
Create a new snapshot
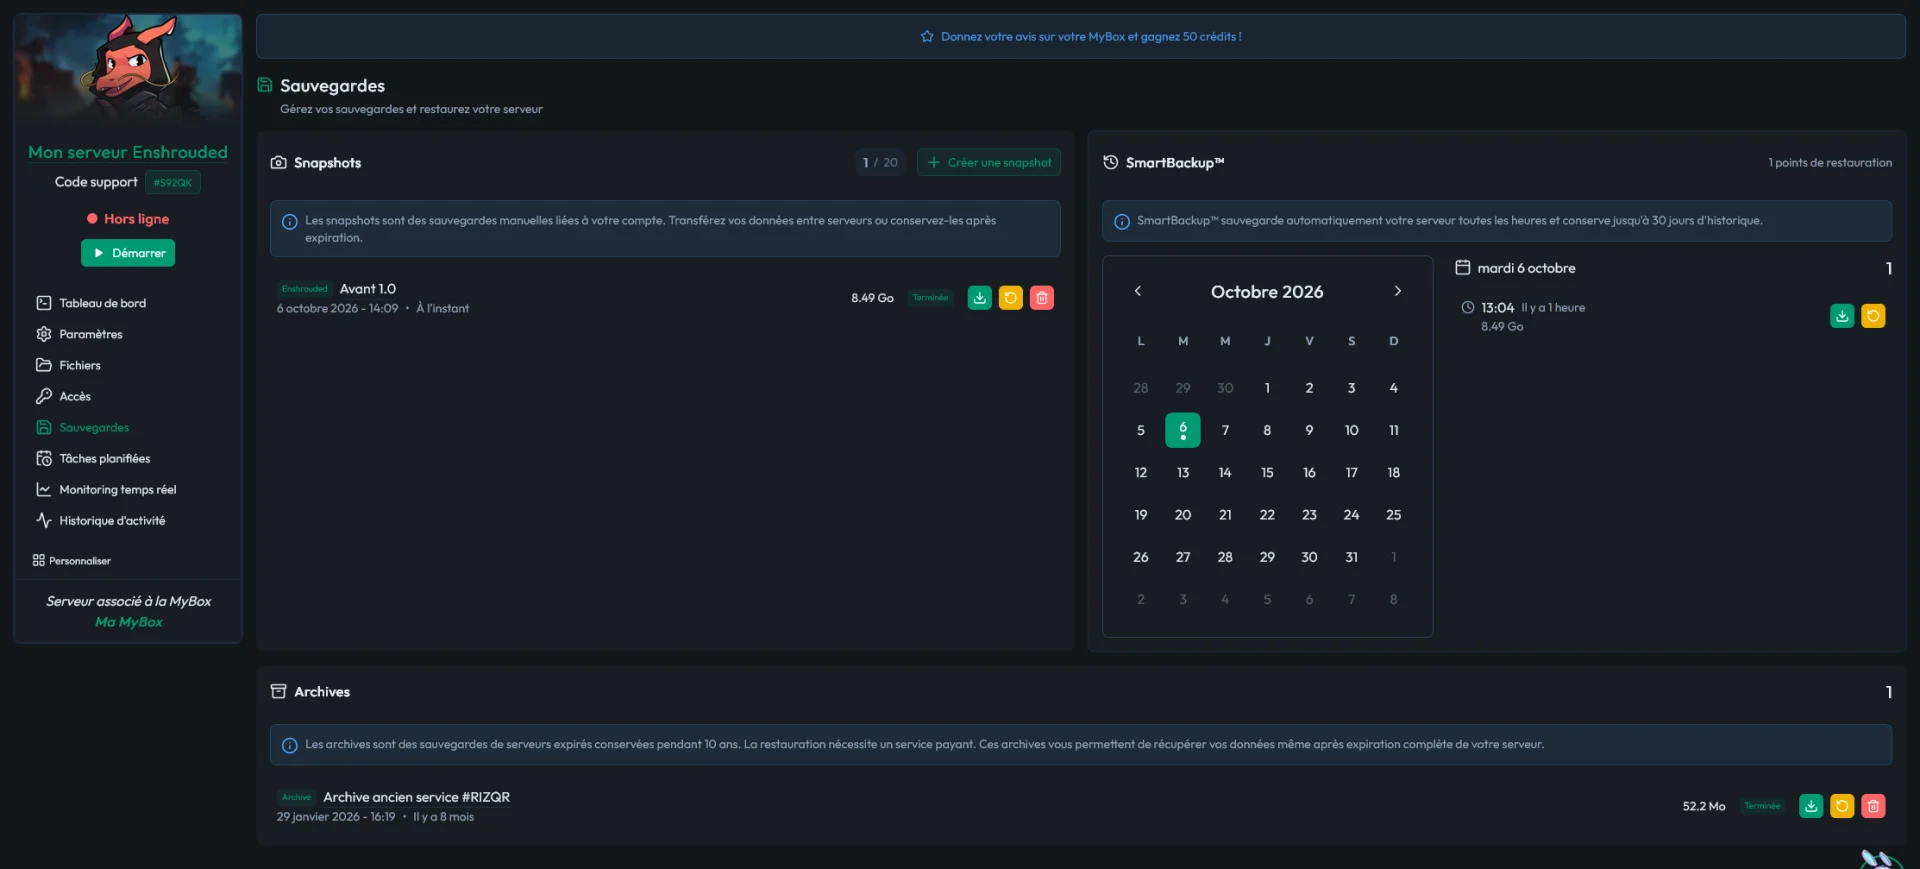point(989,162)
